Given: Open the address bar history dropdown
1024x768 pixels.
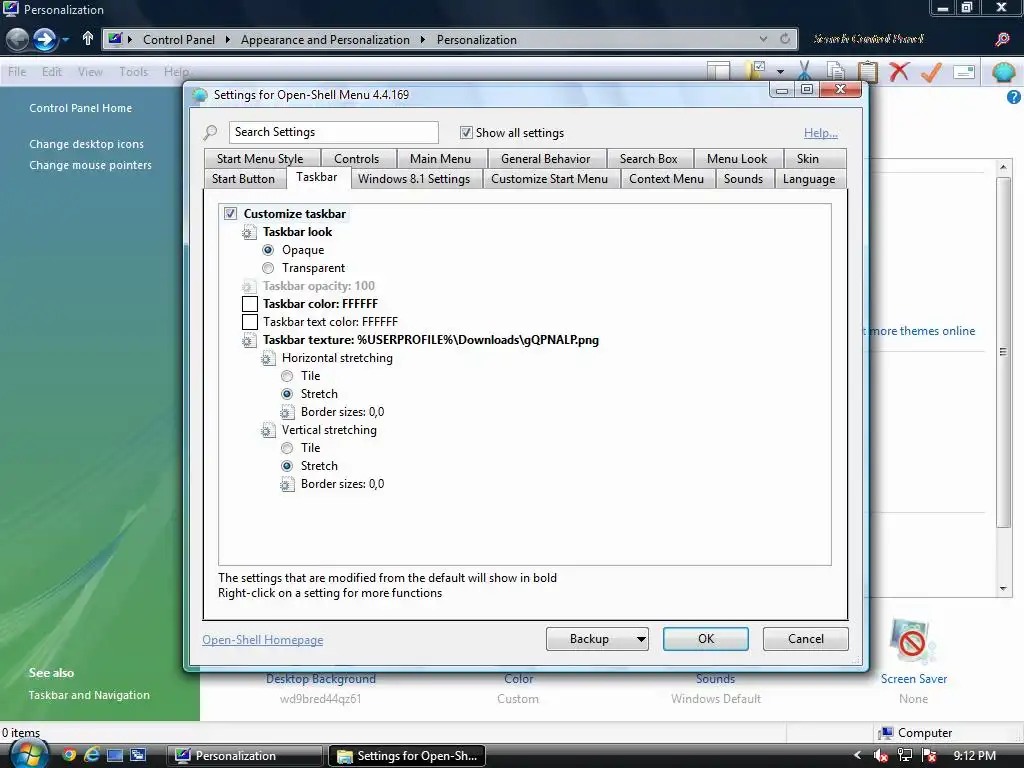Looking at the screenshot, I should point(763,39).
